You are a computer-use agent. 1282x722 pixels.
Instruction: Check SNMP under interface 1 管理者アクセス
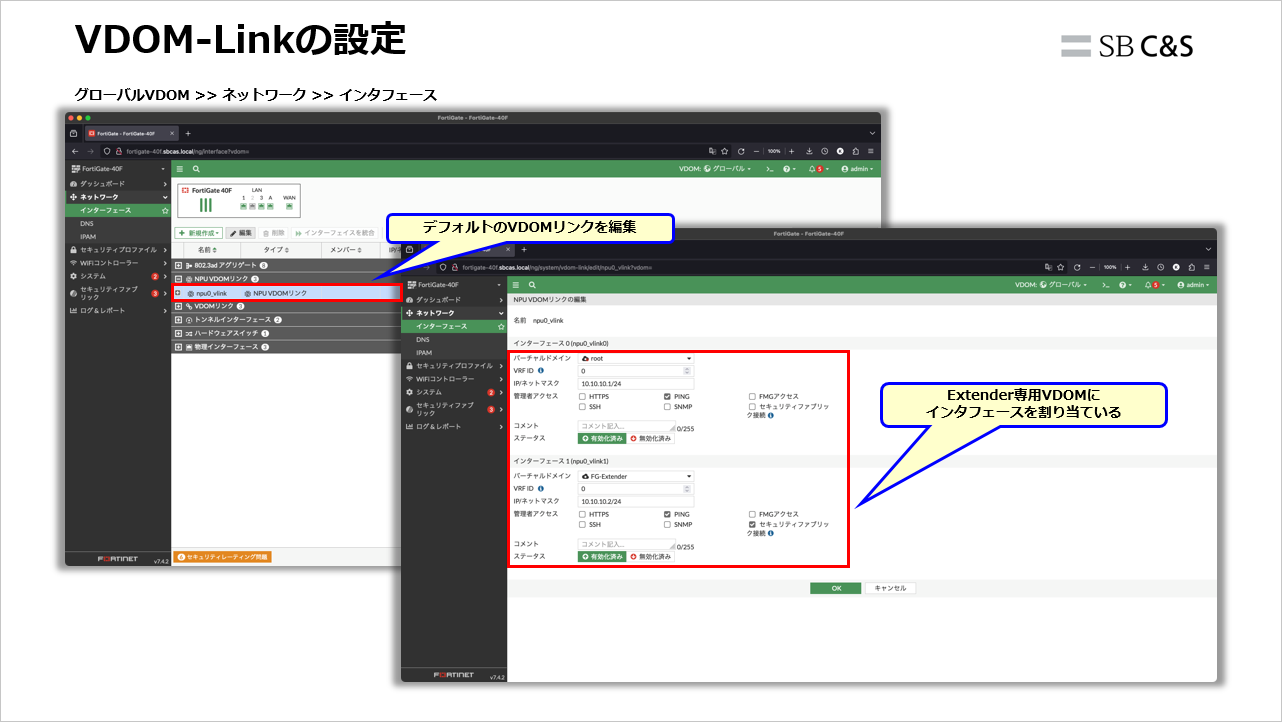[666, 525]
